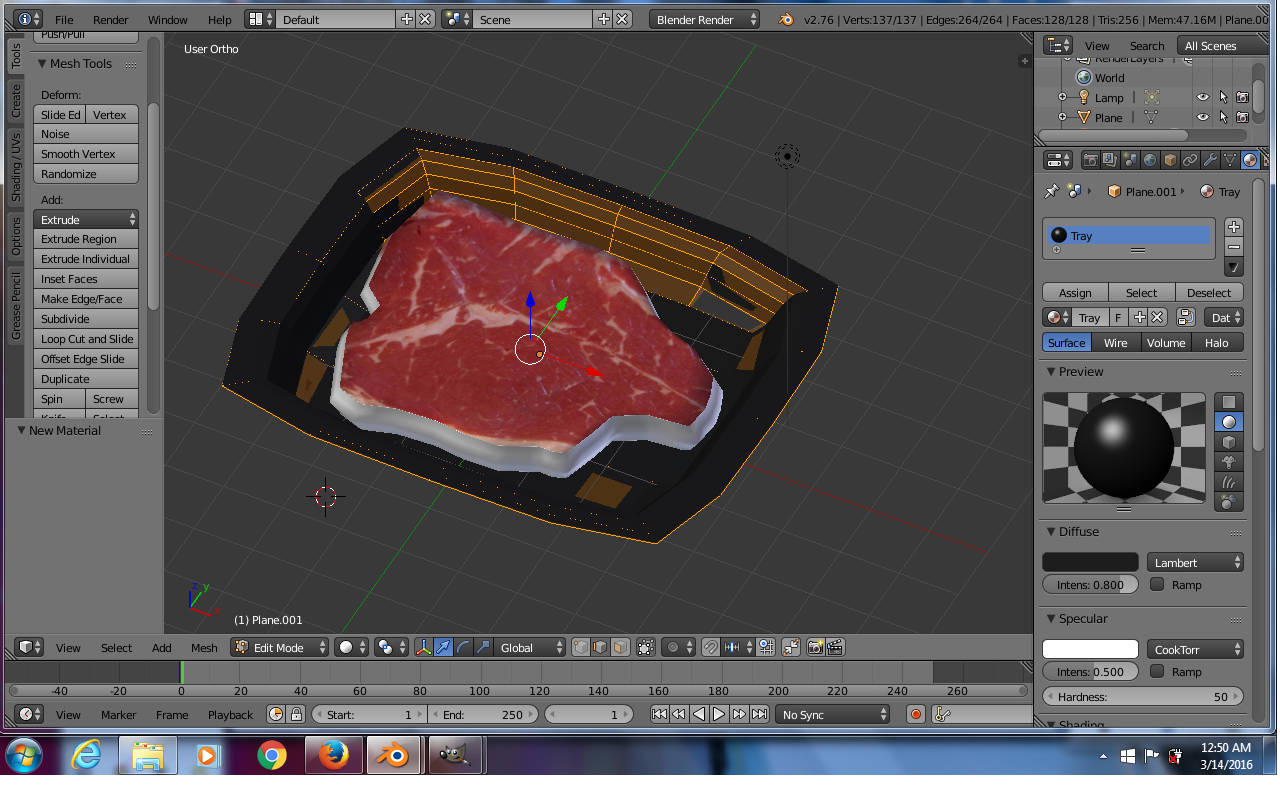
Task: Click the OpenGL render image camera icon
Action: (815, 648)
